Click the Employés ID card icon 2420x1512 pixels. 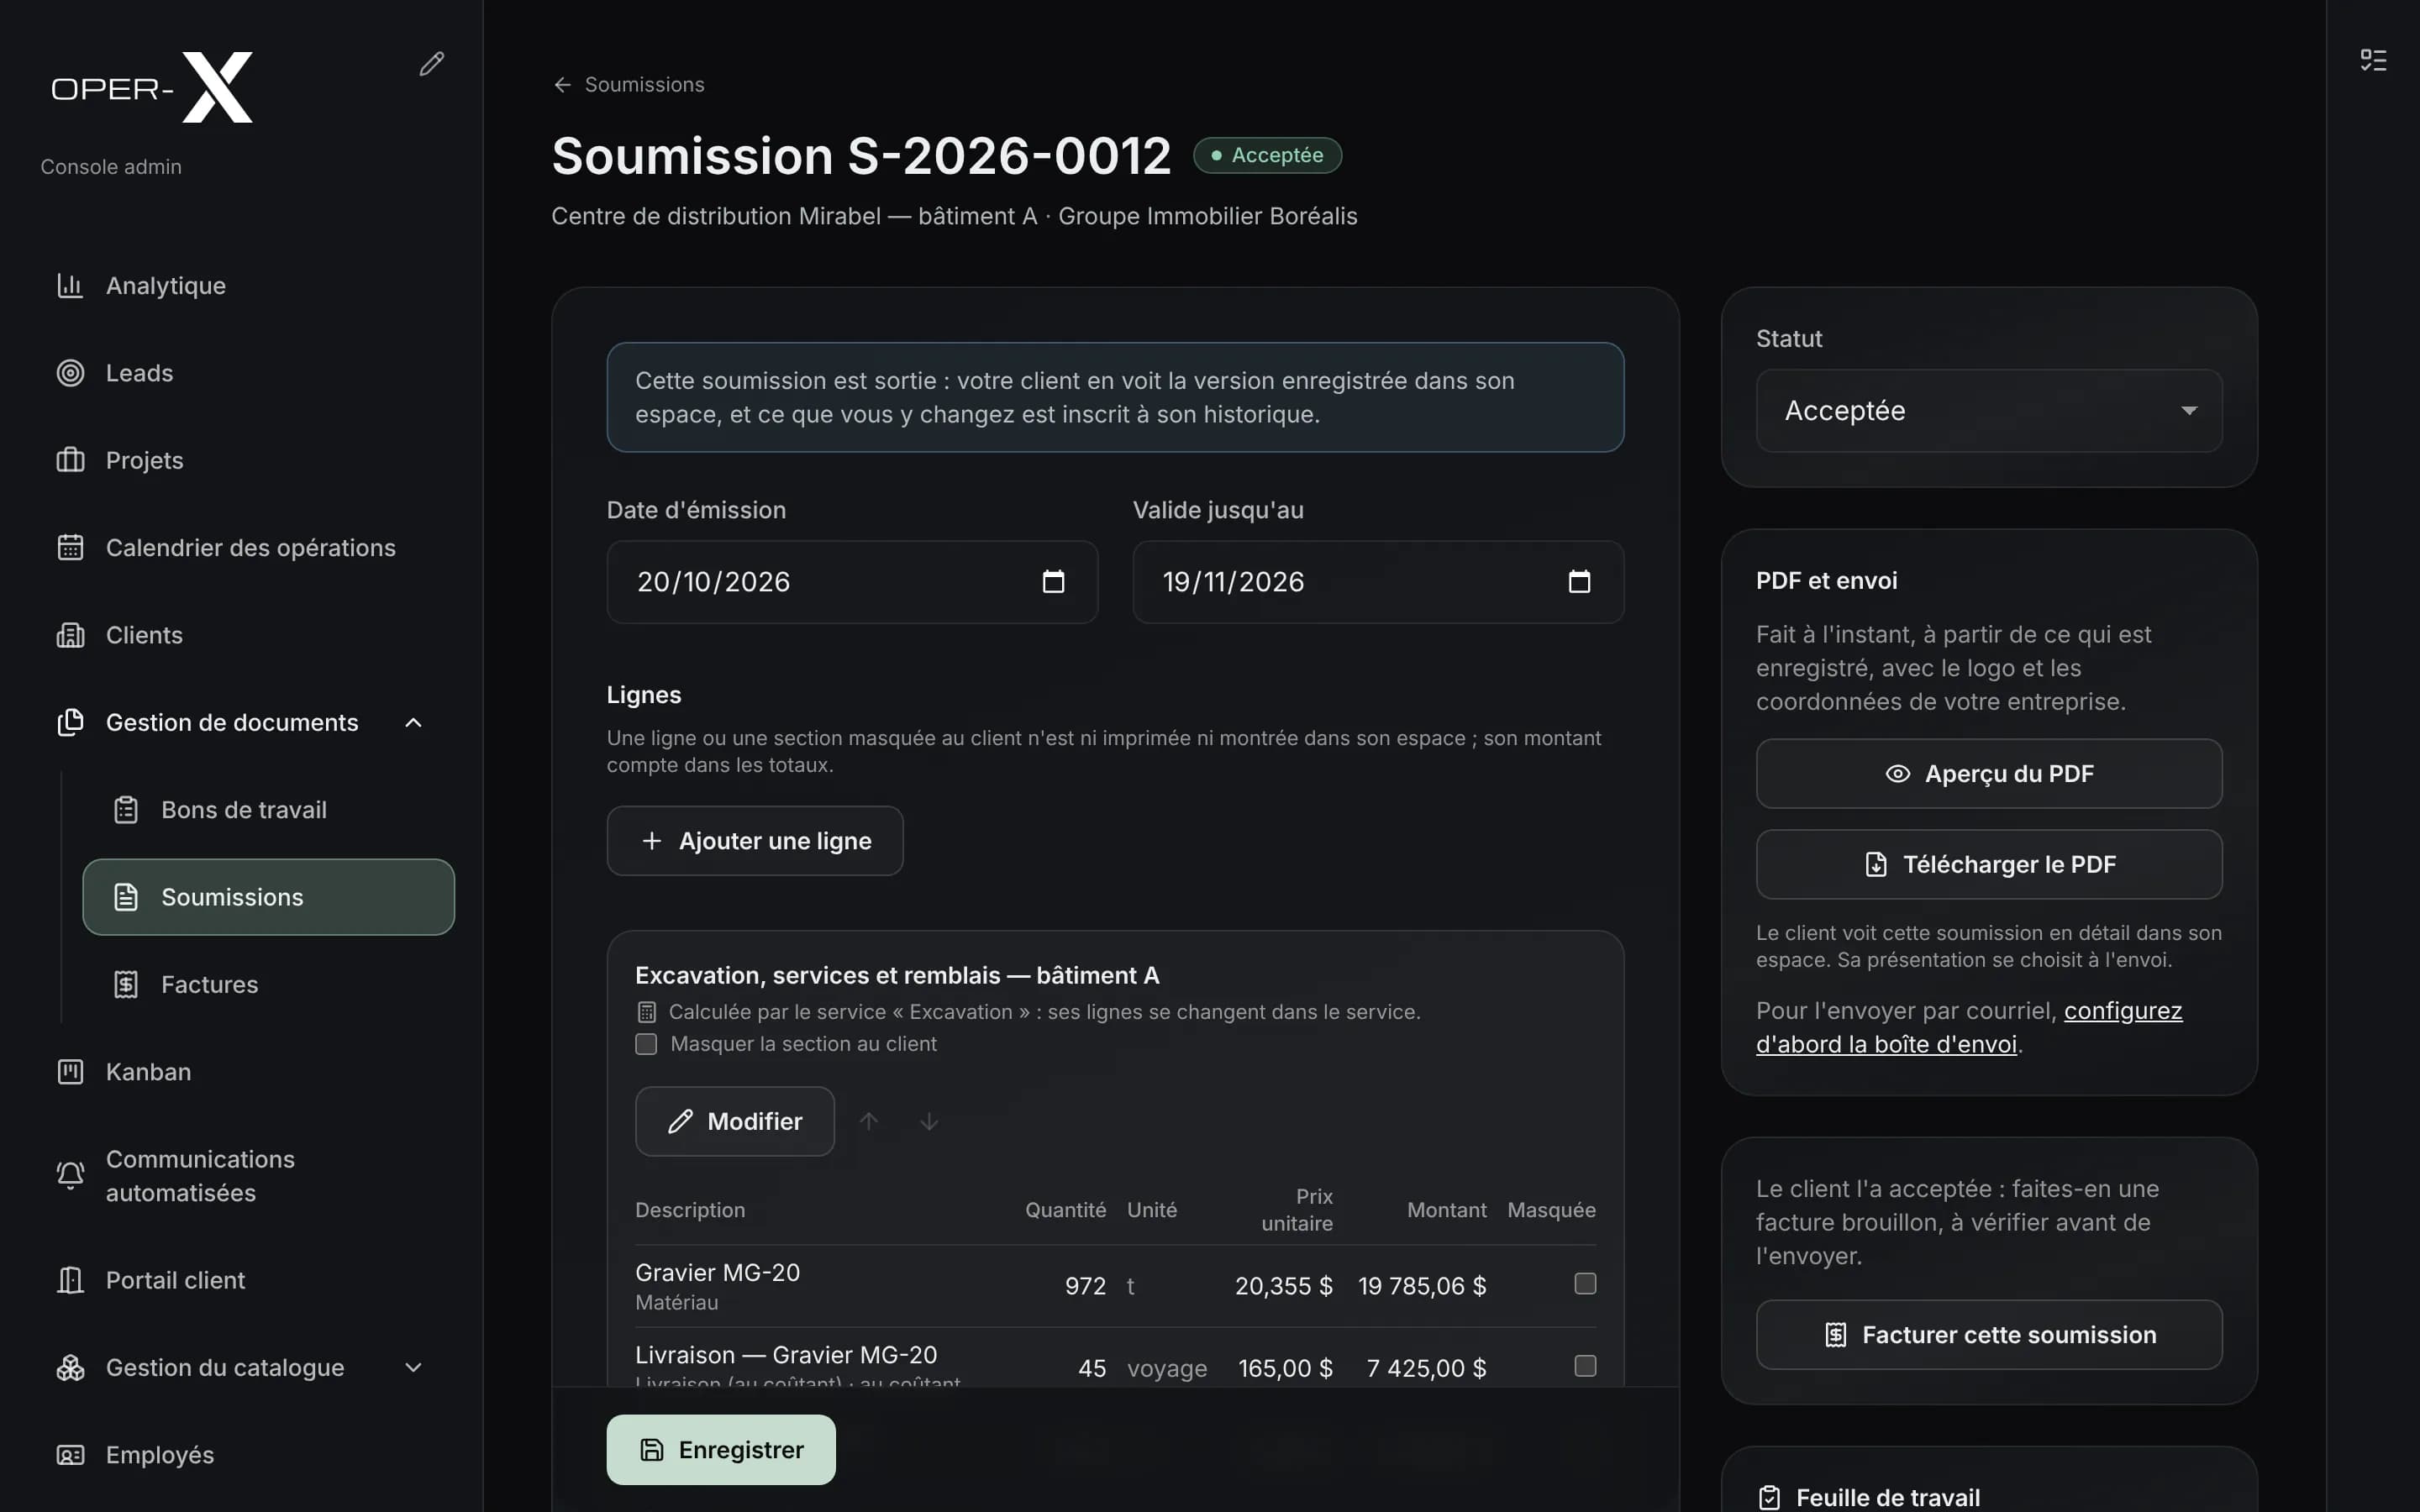point(70,1455)
